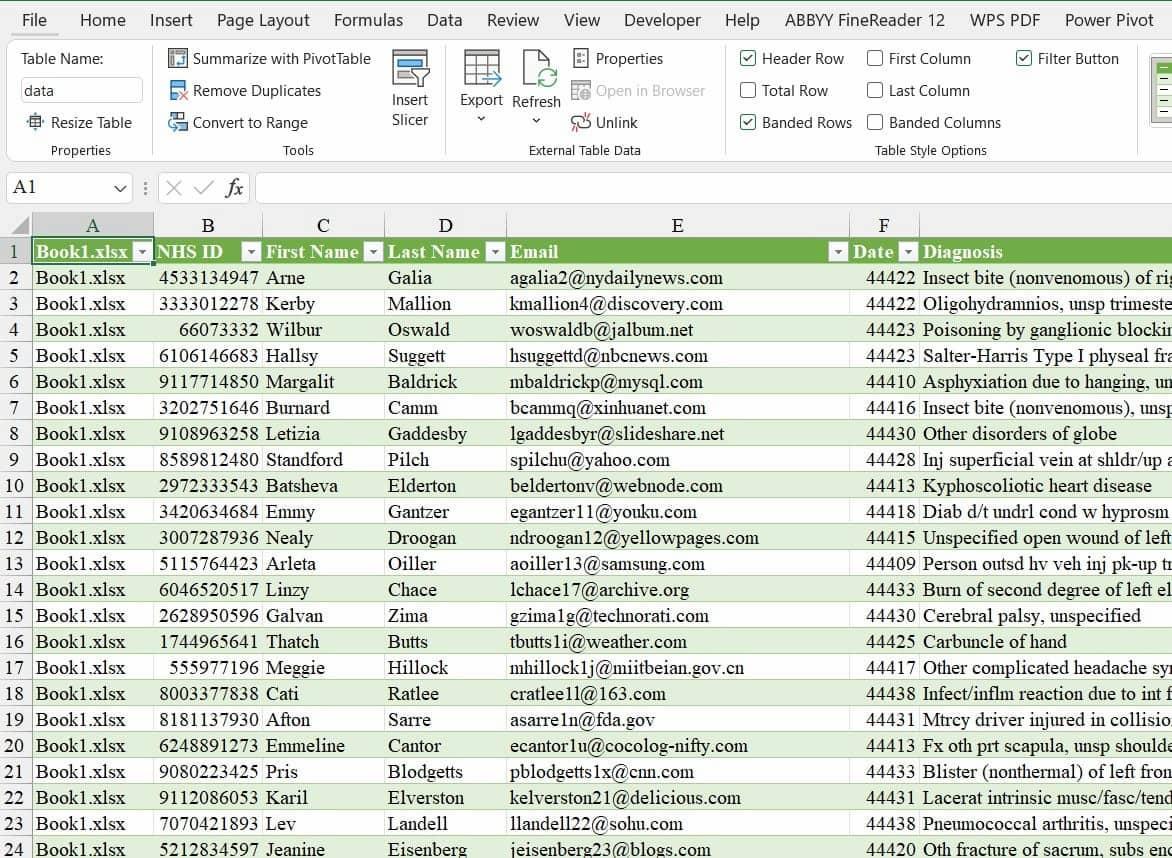The height and width of the screenshot is (858, 1172).
Task: Click Summarize with PivotTable icon
Action: (178, 59)
